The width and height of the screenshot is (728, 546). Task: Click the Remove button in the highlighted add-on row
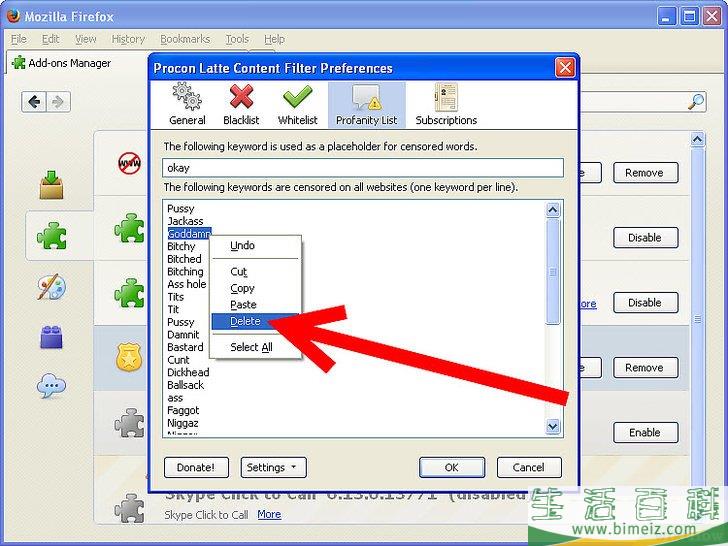click(645, 368)
